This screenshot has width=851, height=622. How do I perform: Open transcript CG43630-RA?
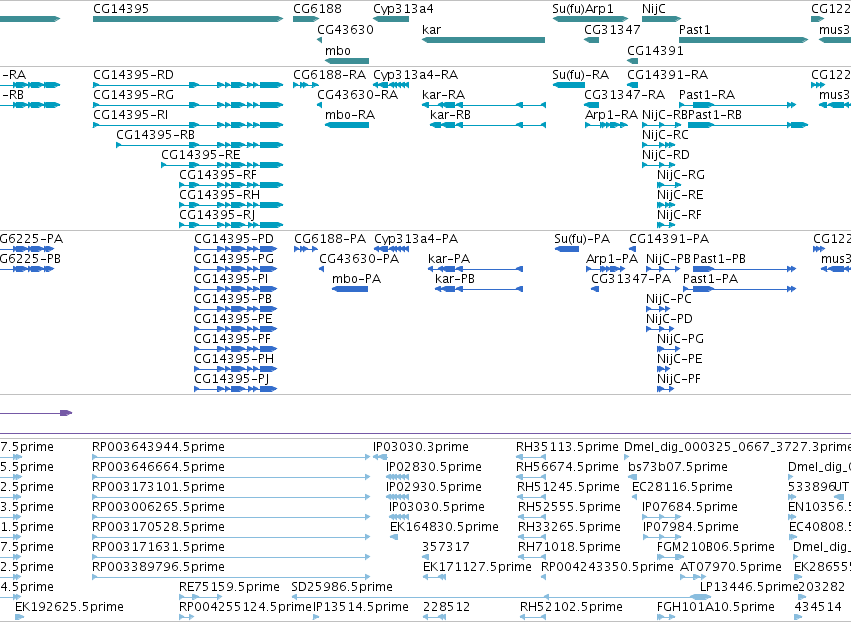coord(357,94)
